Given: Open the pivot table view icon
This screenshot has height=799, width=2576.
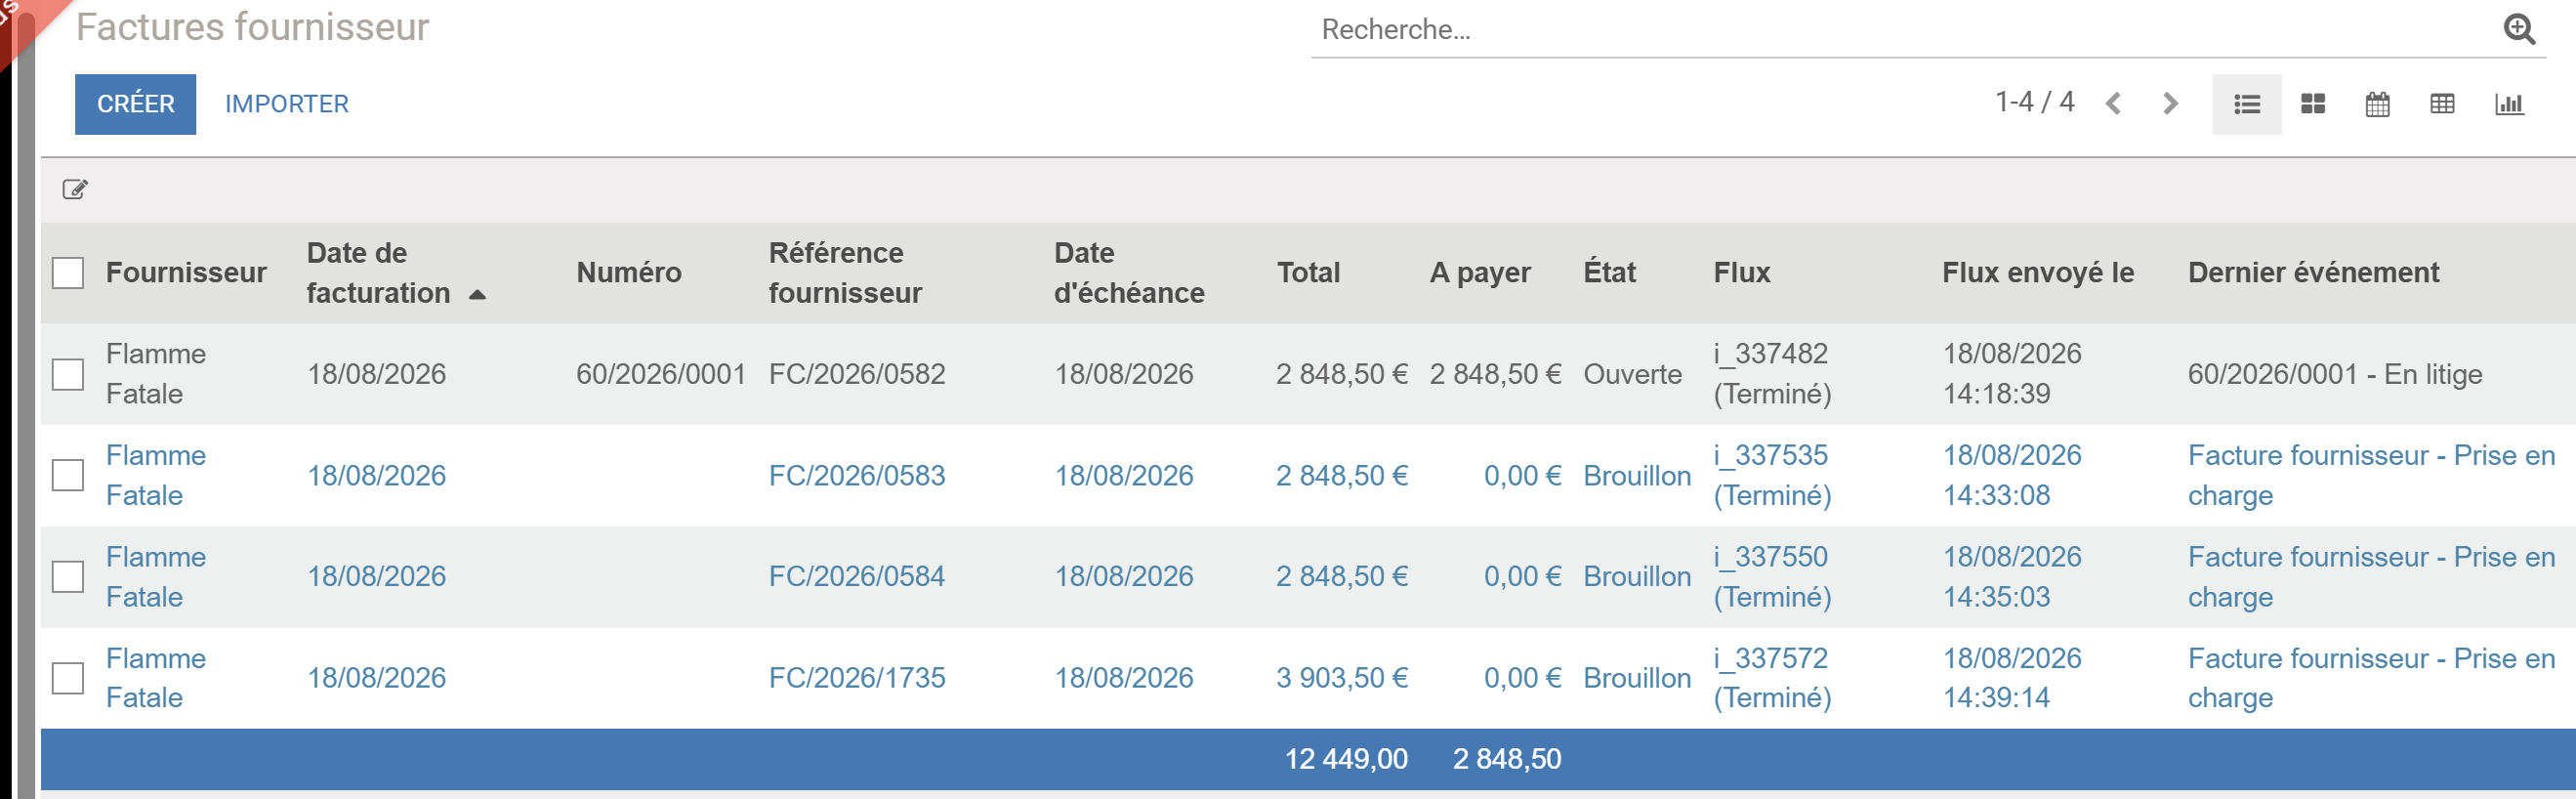Looking at the screenshot, I should pos(2442,104).
